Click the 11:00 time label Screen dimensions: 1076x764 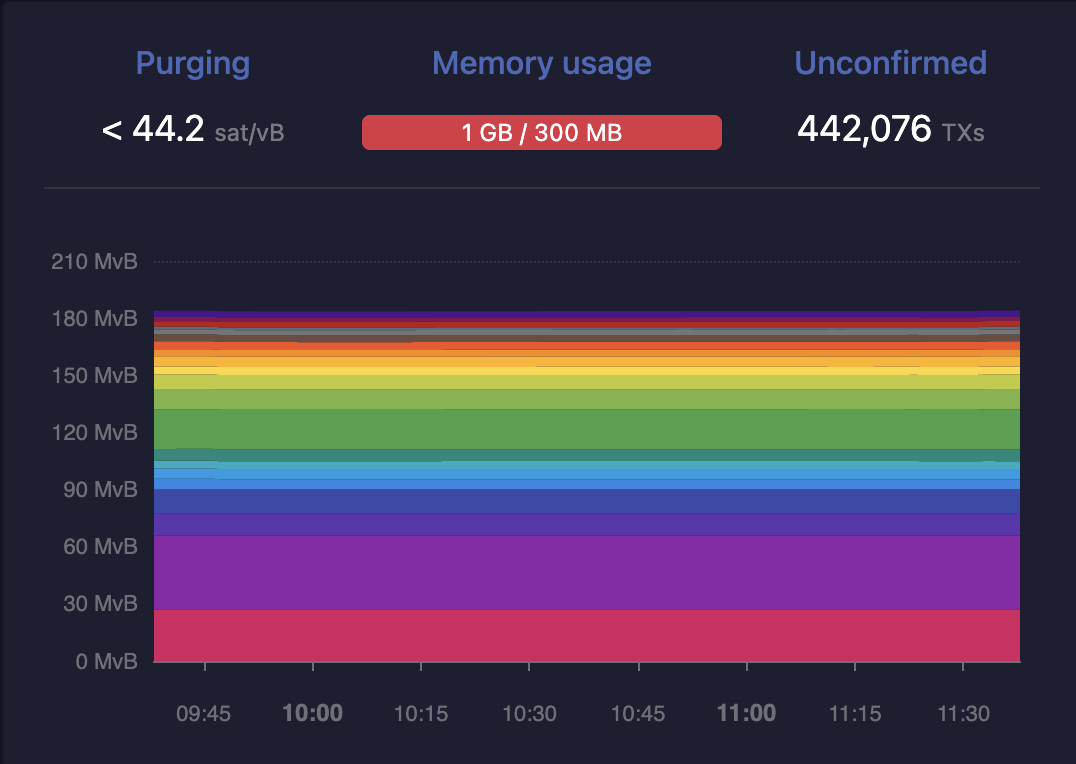coord(747,713)
